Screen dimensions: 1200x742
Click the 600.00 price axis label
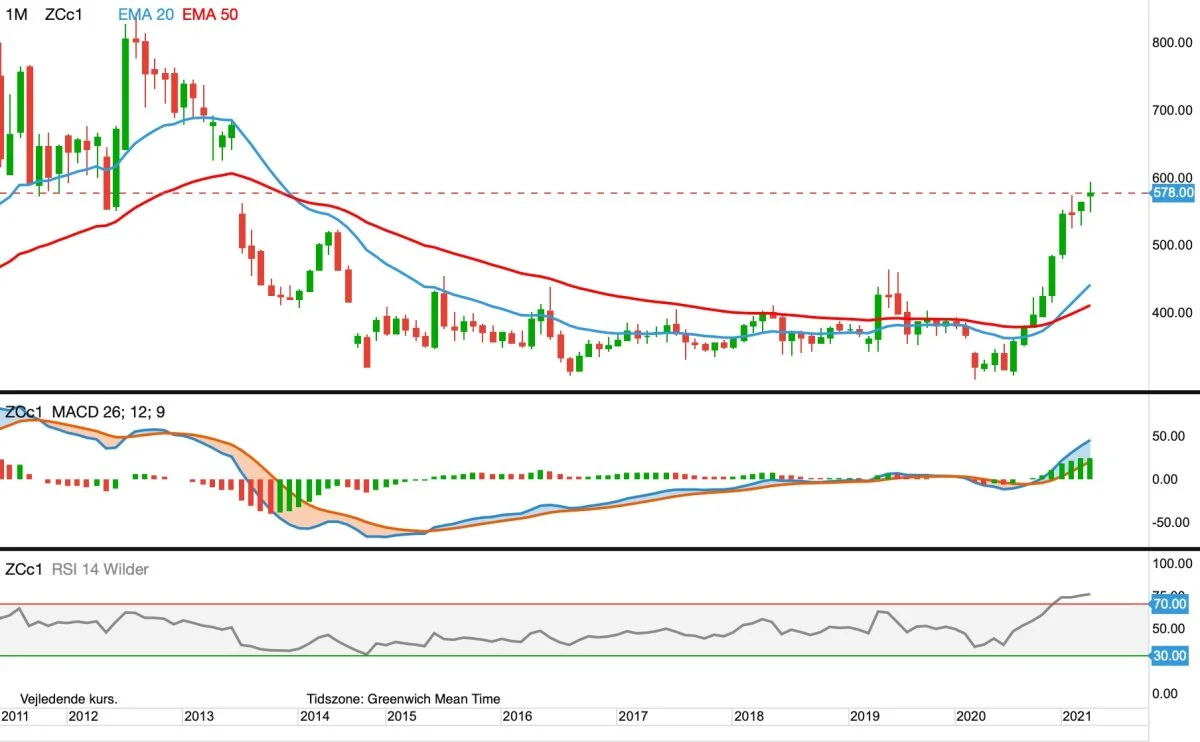click(1172, 178)
